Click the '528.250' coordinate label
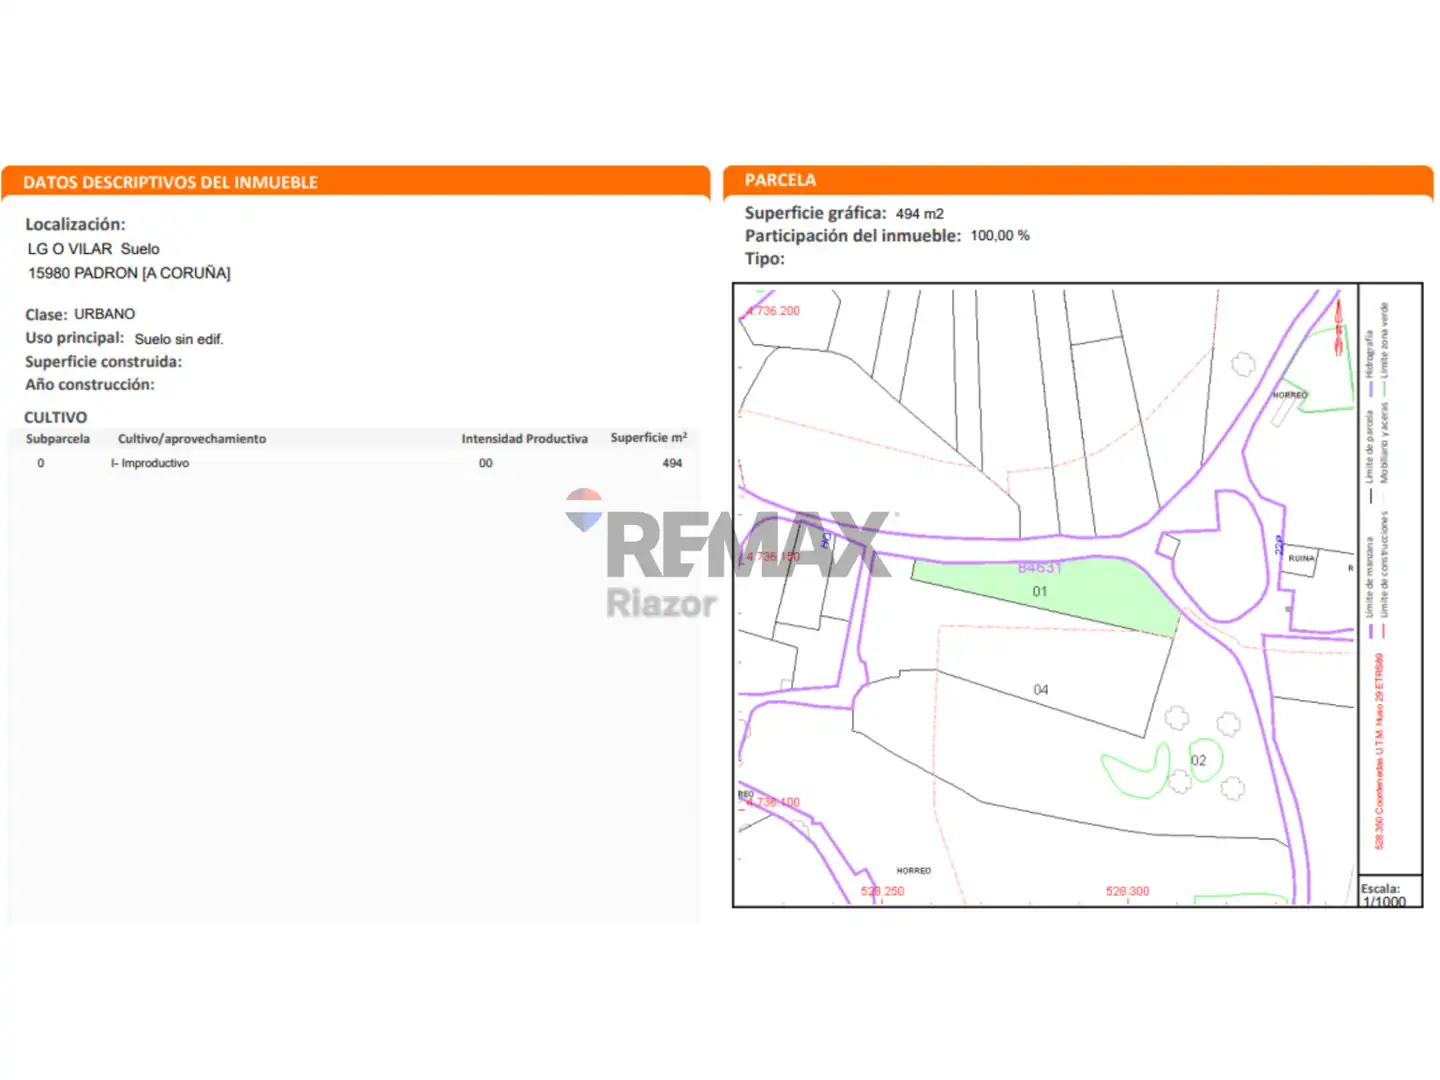Image resolution: width=1440 pixels, height=1080 pixels. tap(882, 891)
